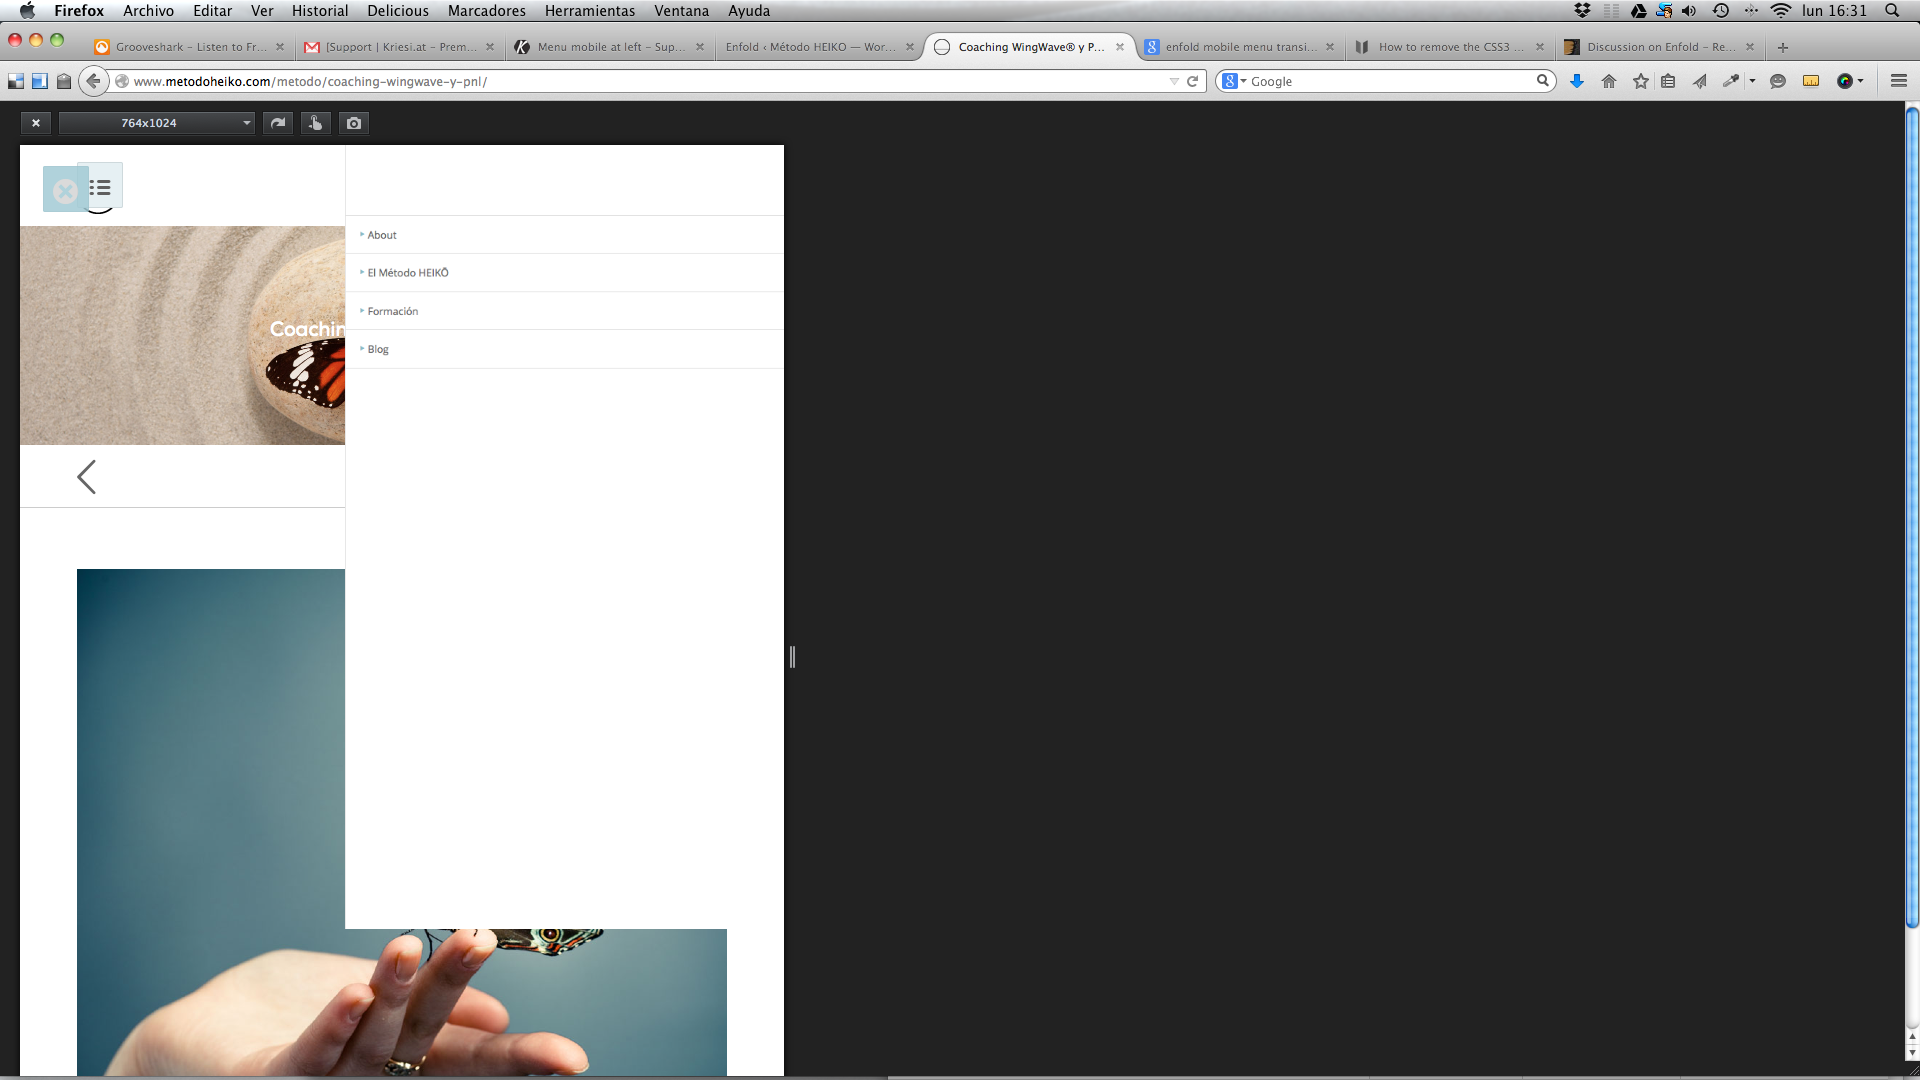Toggle touch event simulation
Image resolution: width=1920 pixels, height=1080 pixels.
316,123
